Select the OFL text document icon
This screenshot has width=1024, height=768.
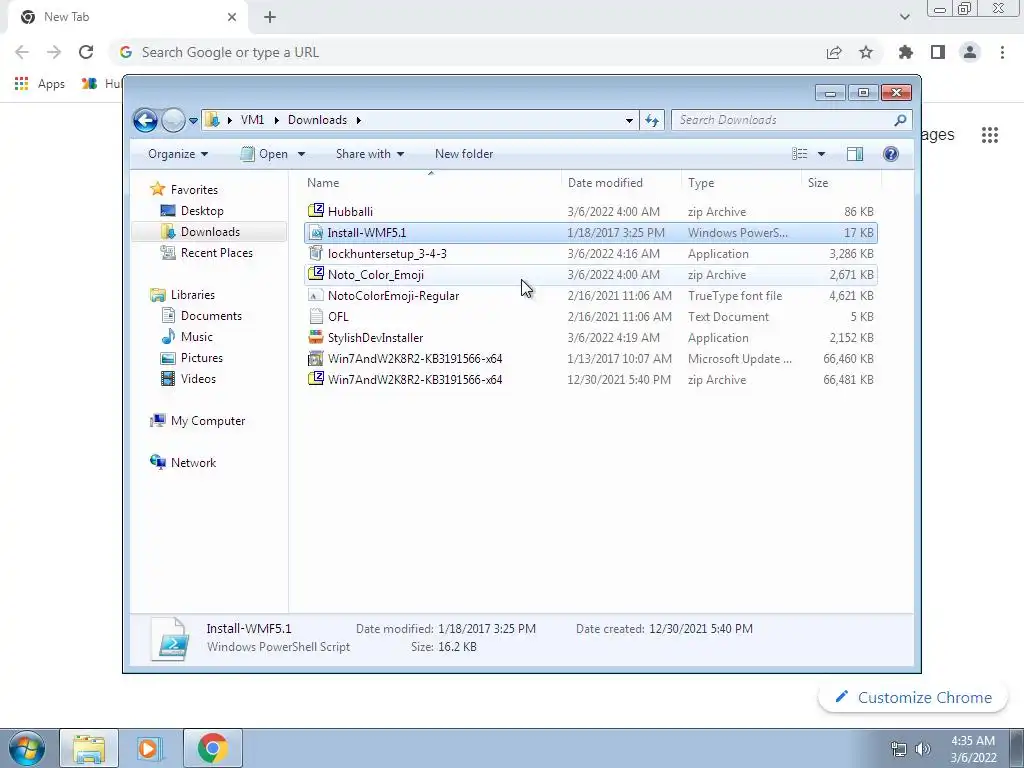point(316,317)
